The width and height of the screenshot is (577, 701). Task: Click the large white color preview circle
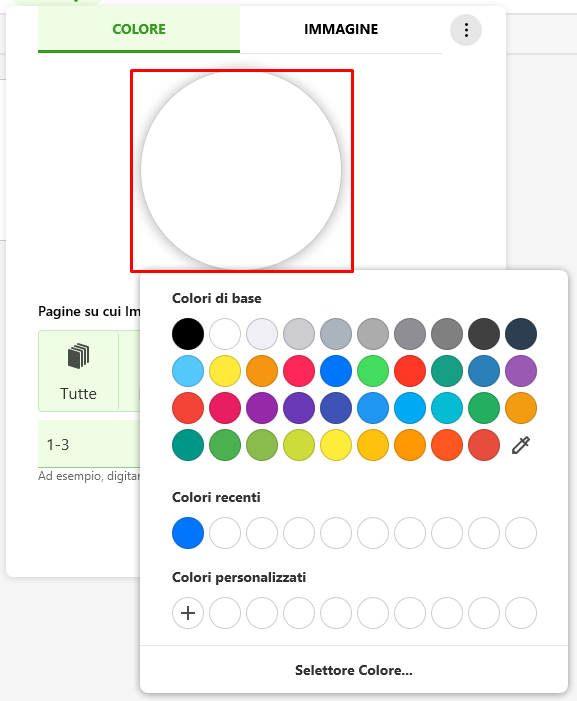[x=241, y=170]
